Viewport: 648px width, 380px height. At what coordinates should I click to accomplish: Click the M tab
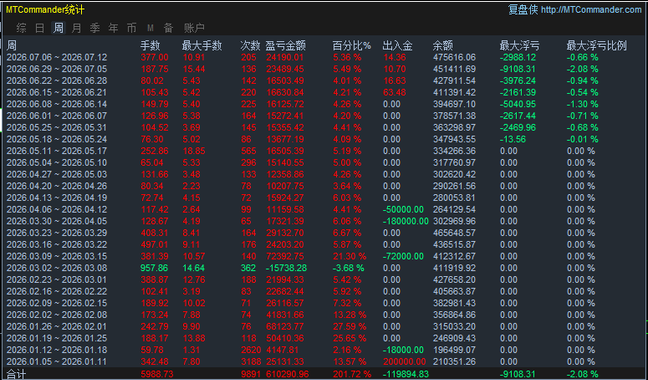150,28
